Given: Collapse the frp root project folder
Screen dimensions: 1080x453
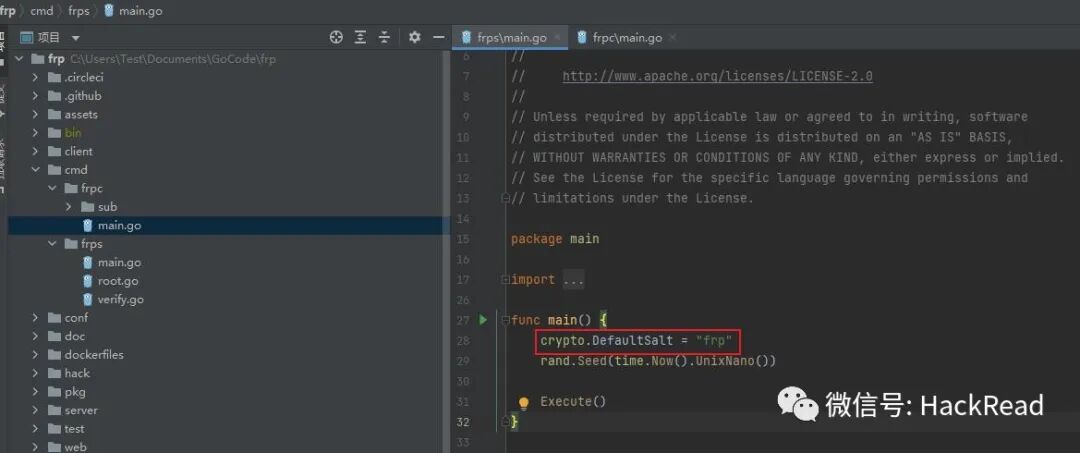Looking at the screenshot, I should coord(19,59).
